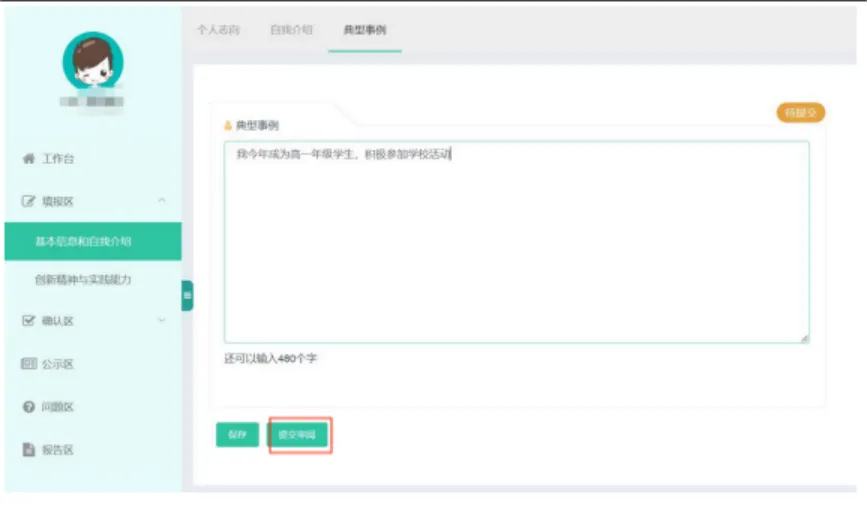This screenshot has height=506, width=867.
Task: Click the user avatar picture
Action: point(92,62)
